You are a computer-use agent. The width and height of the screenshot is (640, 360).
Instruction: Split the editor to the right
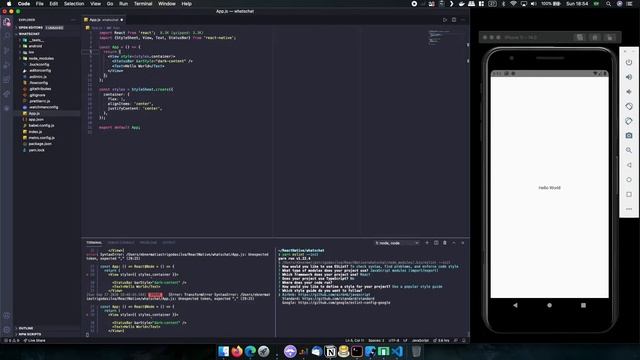coord(454,20)
